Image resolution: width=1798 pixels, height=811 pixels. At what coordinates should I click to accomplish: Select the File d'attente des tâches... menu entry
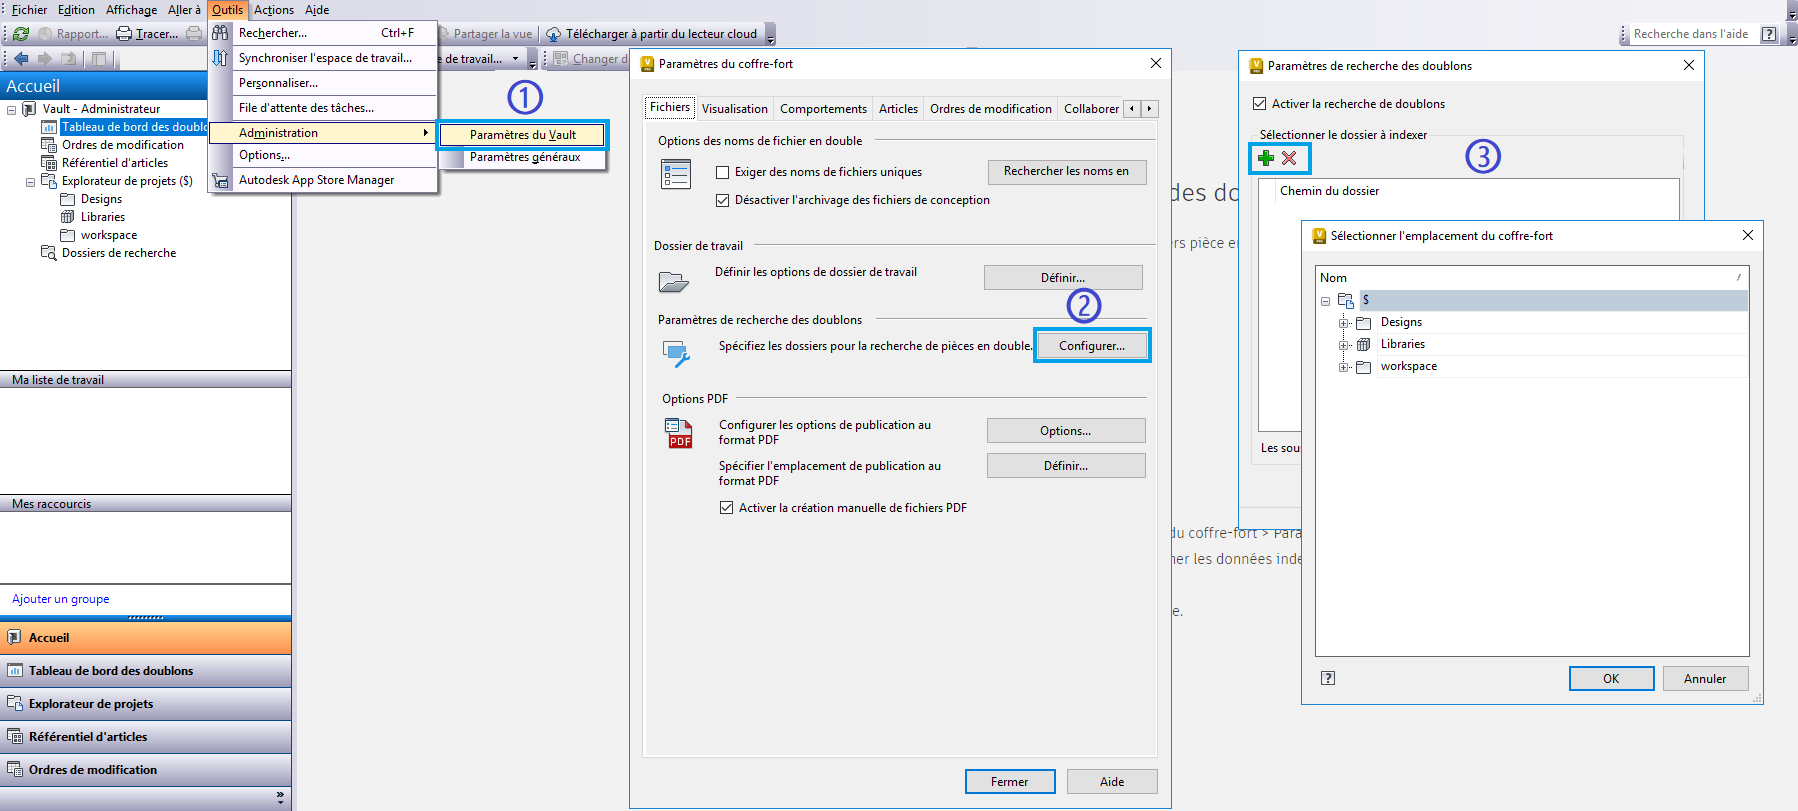point(323,108)
